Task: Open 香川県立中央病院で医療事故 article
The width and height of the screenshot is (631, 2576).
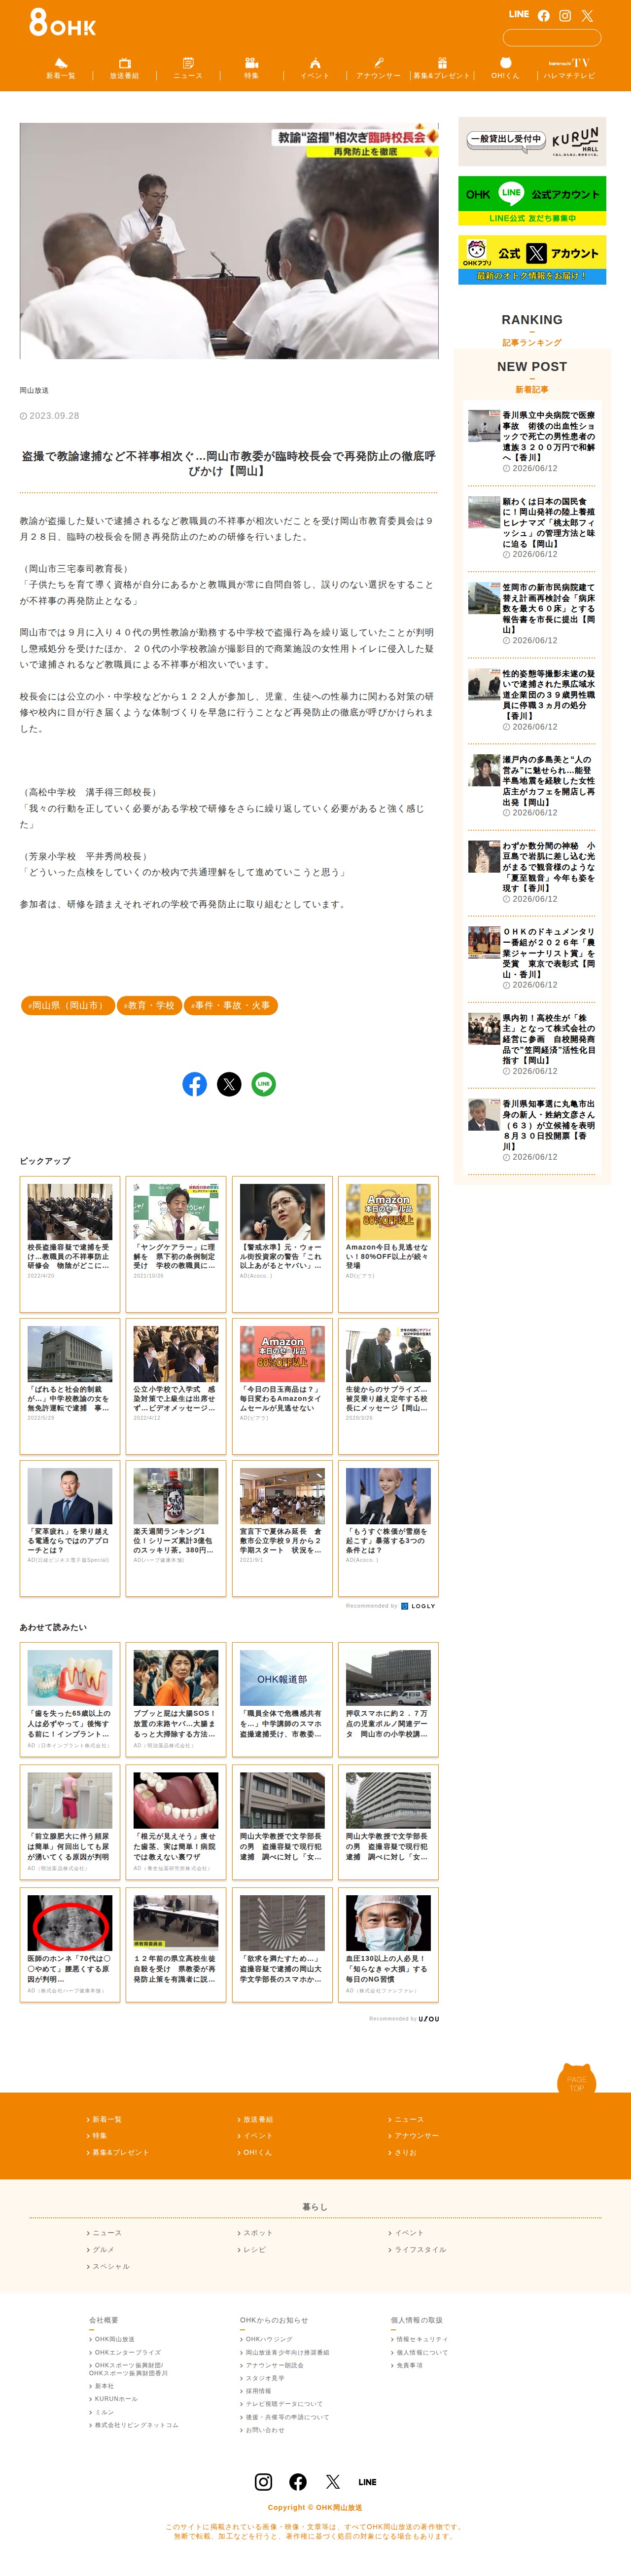Action: (x=532, y=441)
